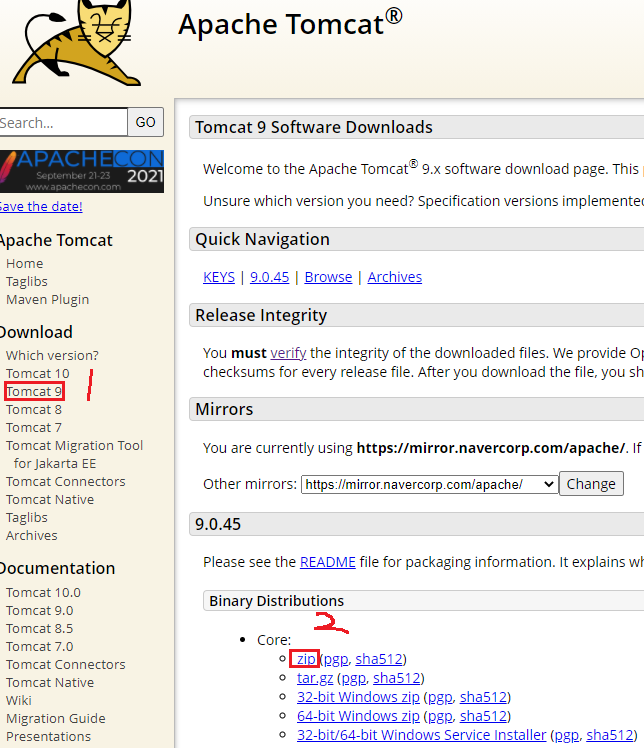Open sha512 for 32-bit Windows zip
The height and width of the screenshot is (748, 644).
[x=483, y=697]
